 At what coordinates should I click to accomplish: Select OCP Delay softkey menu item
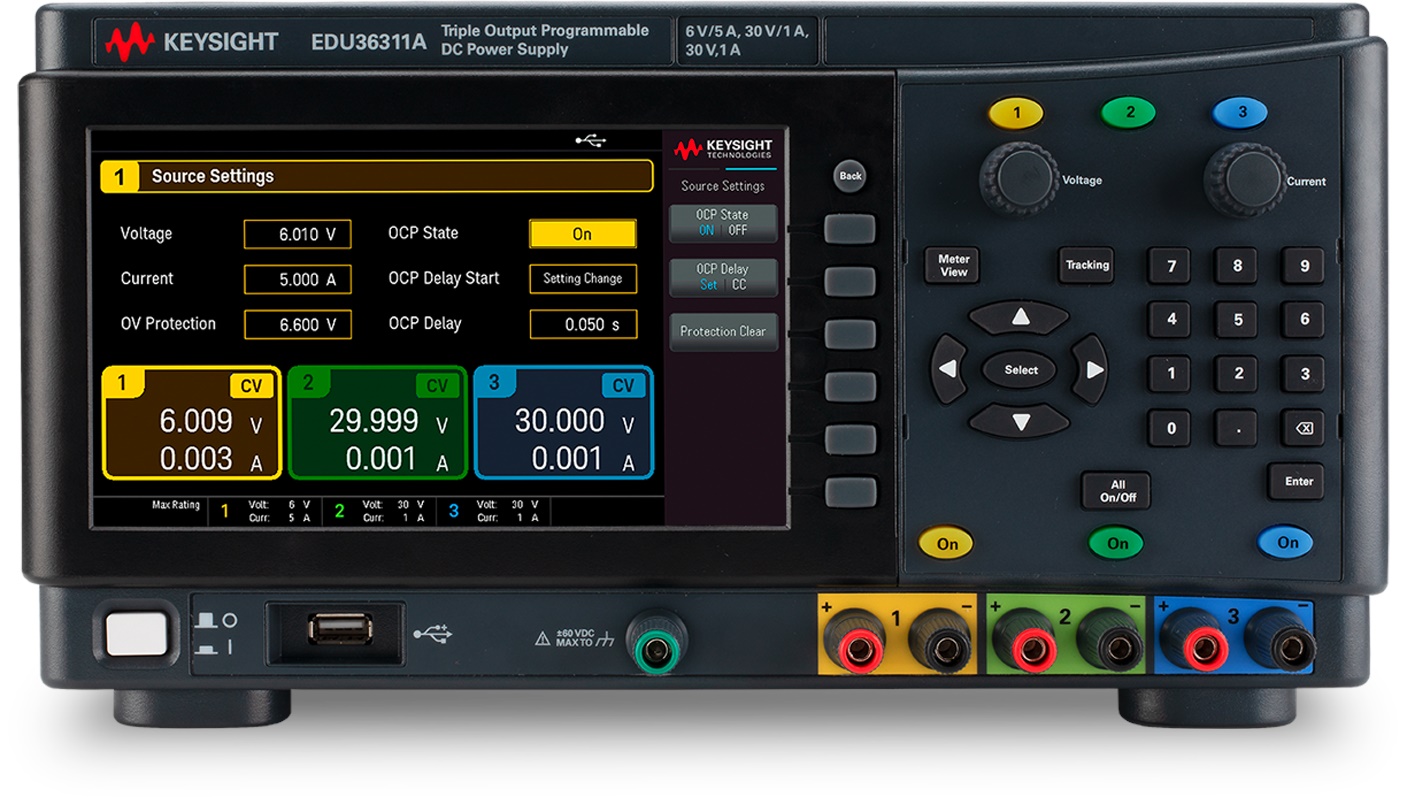point(723,277)
